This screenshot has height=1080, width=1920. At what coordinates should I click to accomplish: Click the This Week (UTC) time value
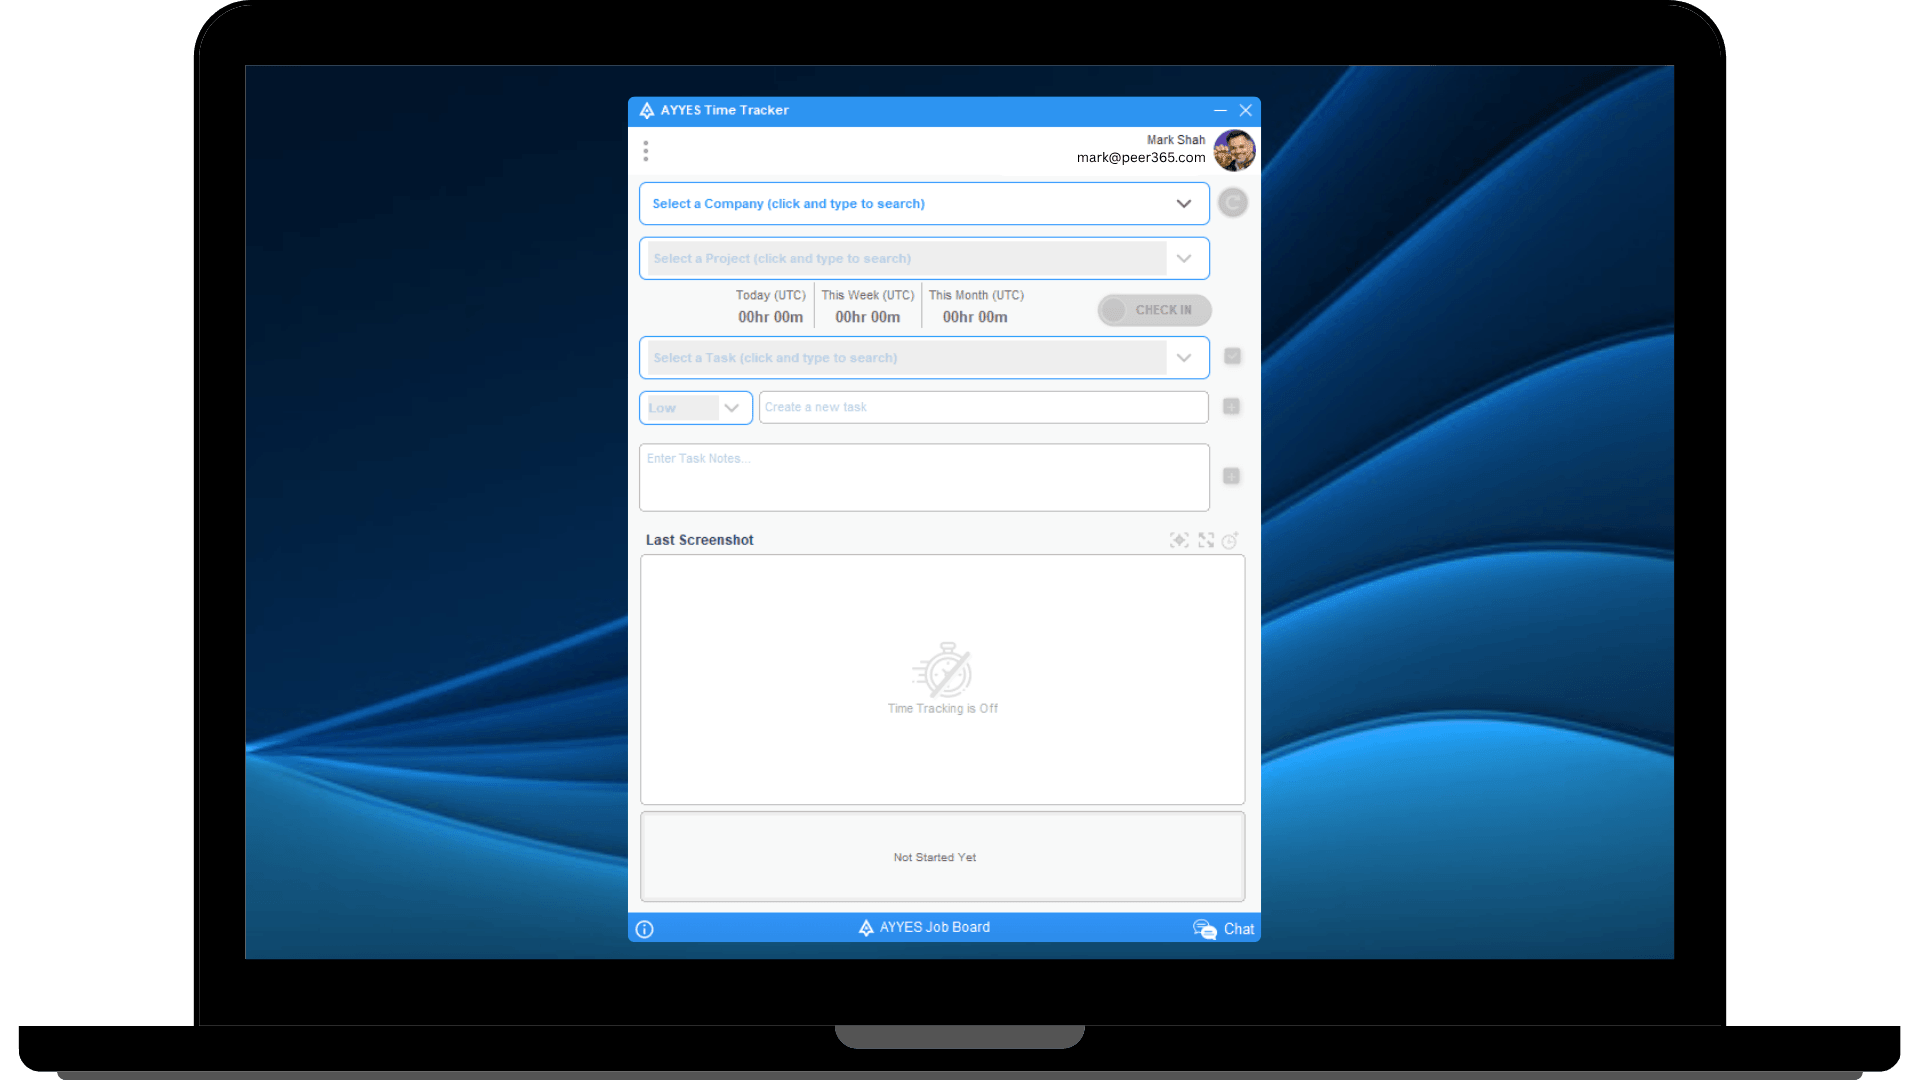(x=868, y=317)
